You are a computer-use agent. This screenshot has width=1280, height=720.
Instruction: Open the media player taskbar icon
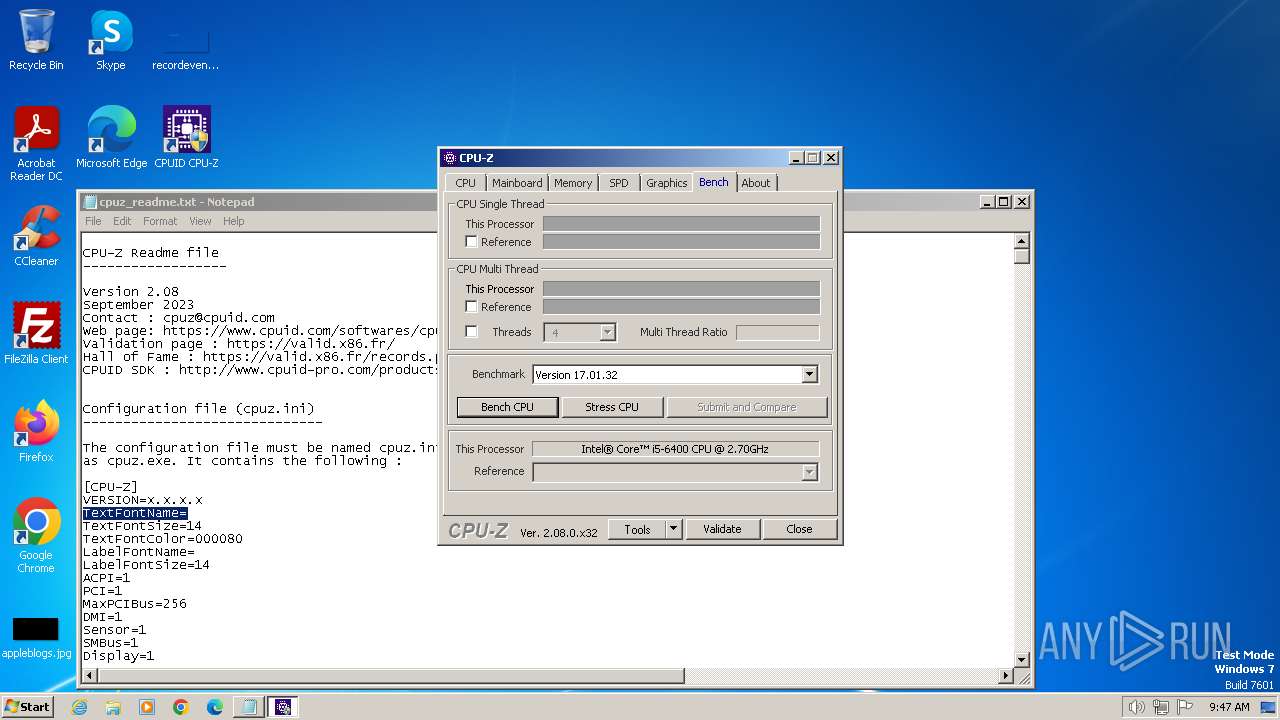coord(147,707)
